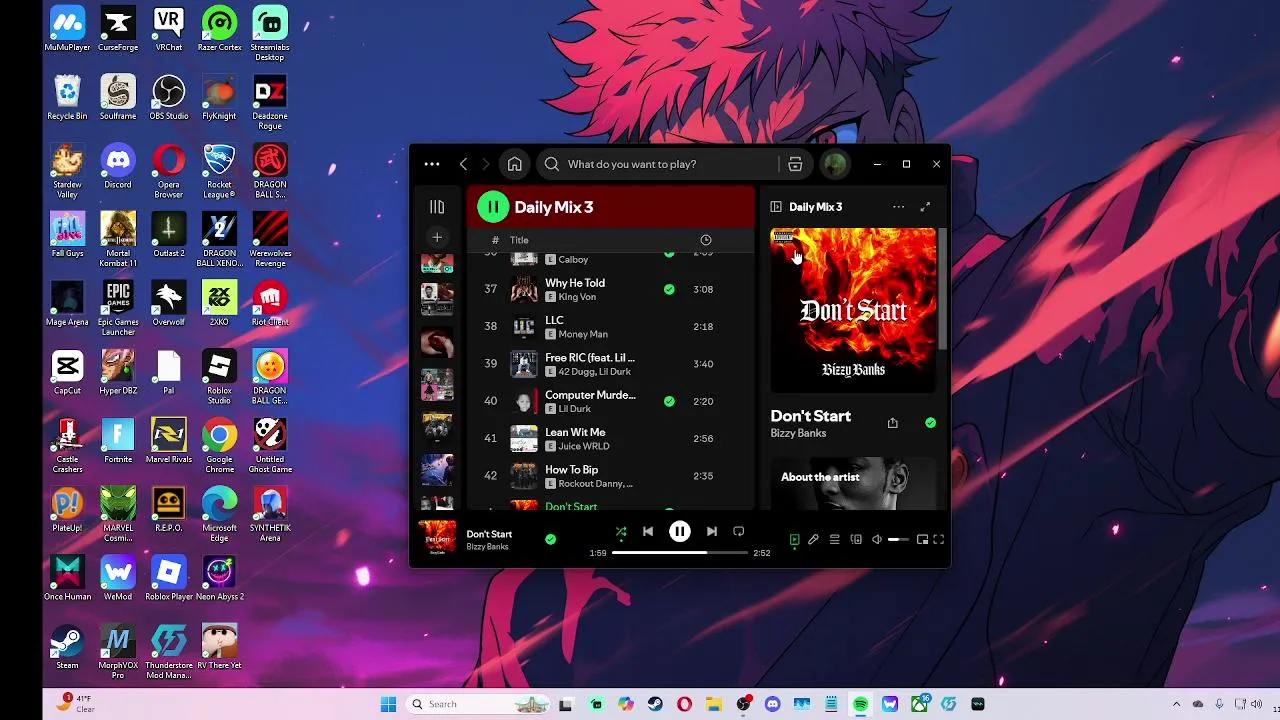Show hidden system tray icons
This screenshot has width=1280, height=720.
pyautogui.click(x=1176, y=704)
